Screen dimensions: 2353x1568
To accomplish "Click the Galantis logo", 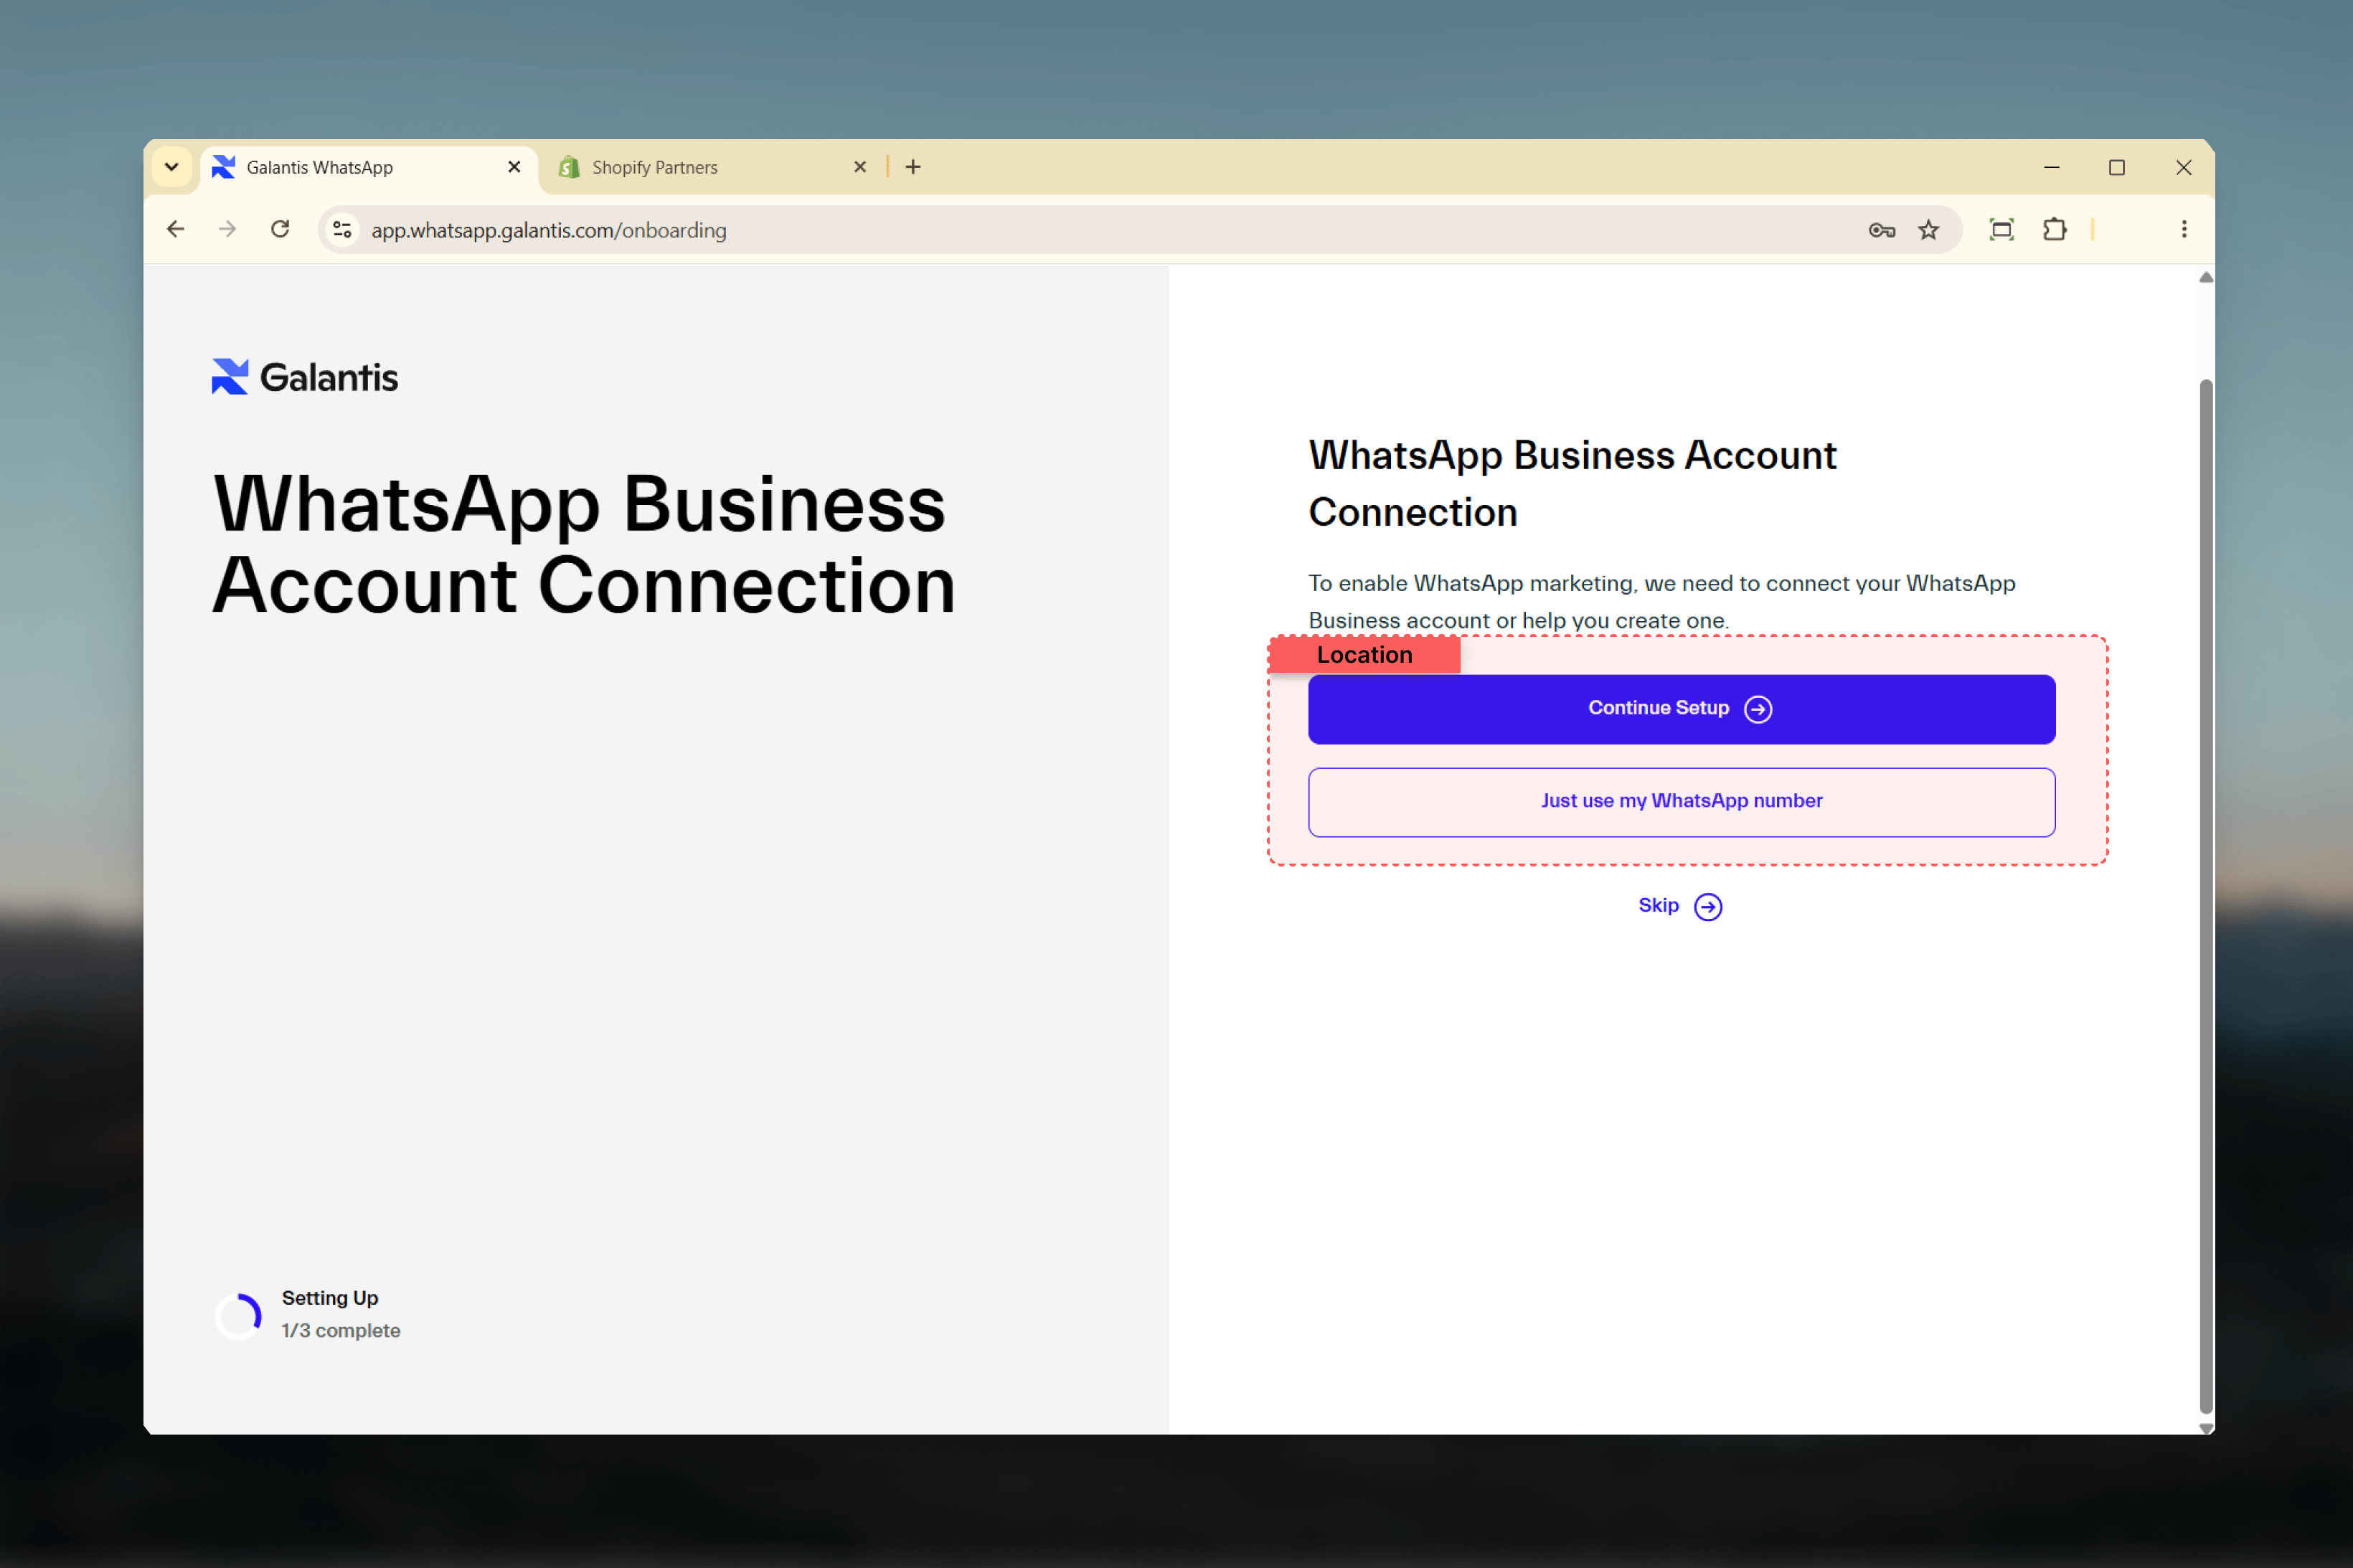I will coord(305,377).
